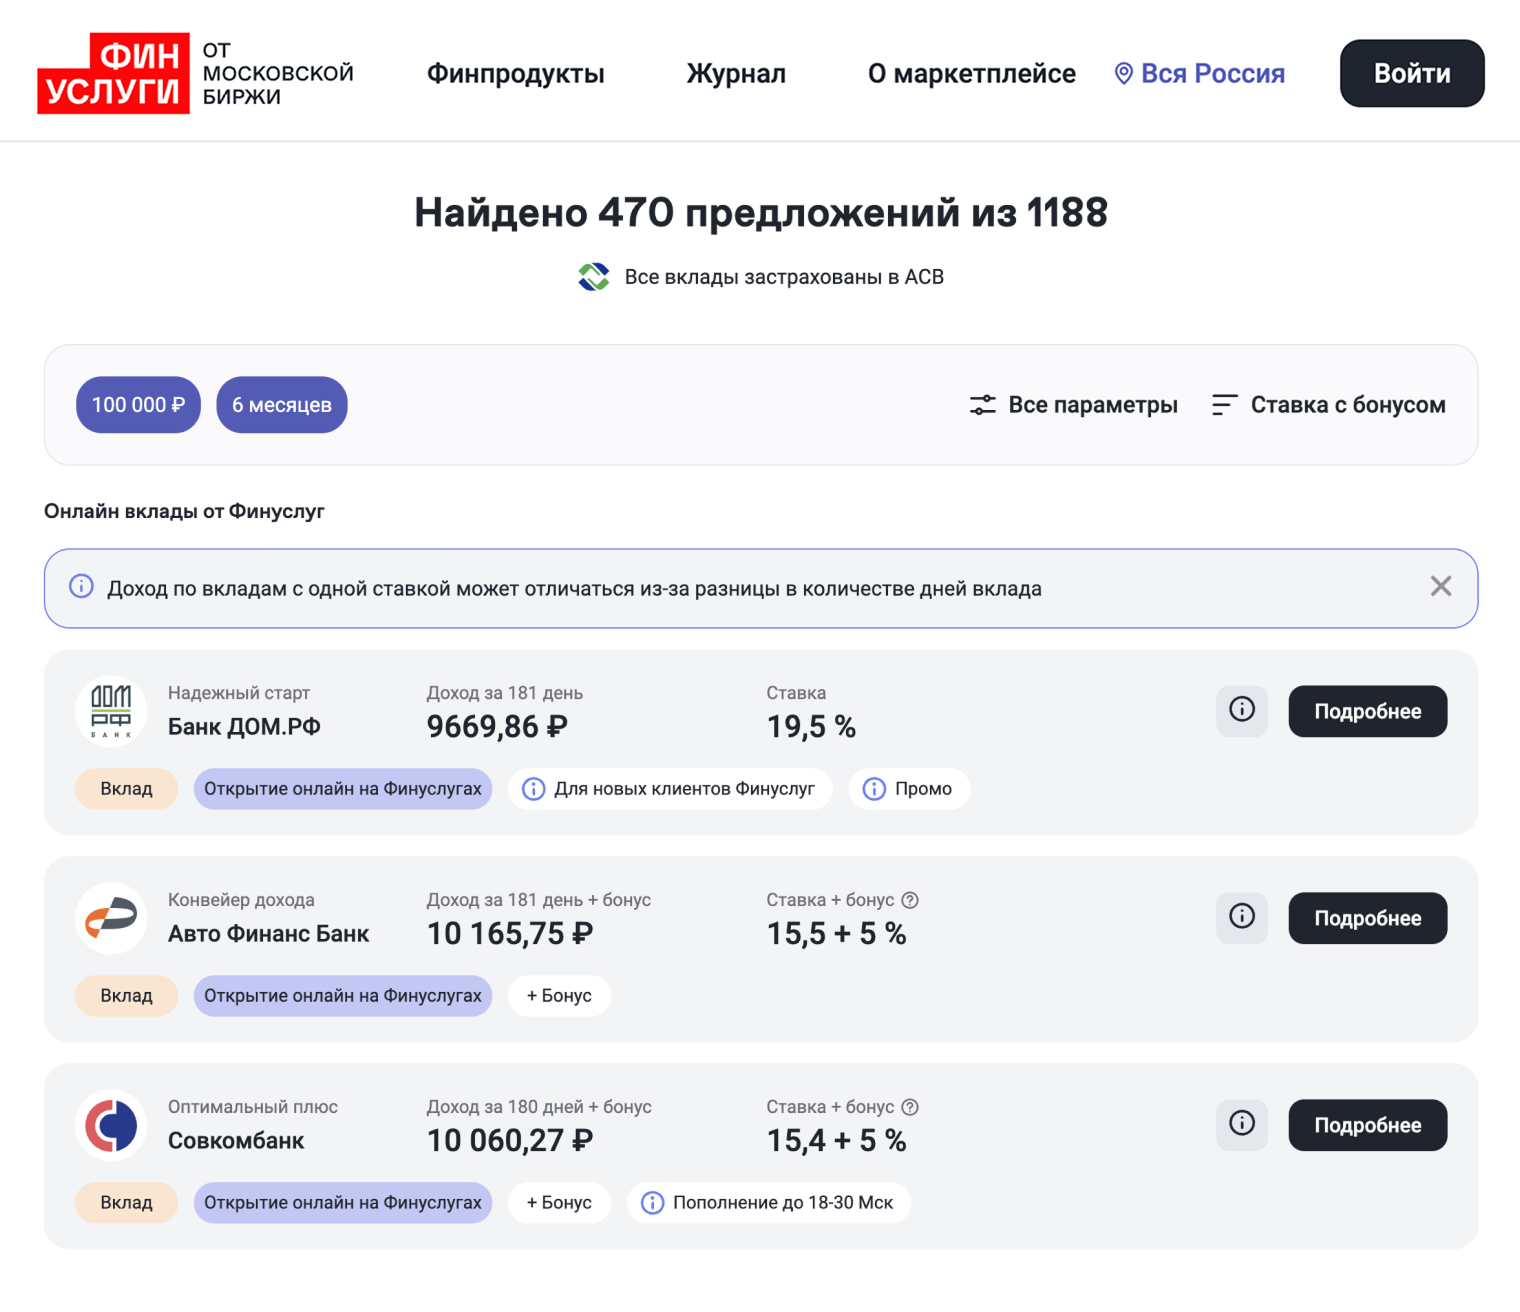Open Для новых клиентов Финуслуг info chip
1520x1312 pixels.
[x=670, y=789]
